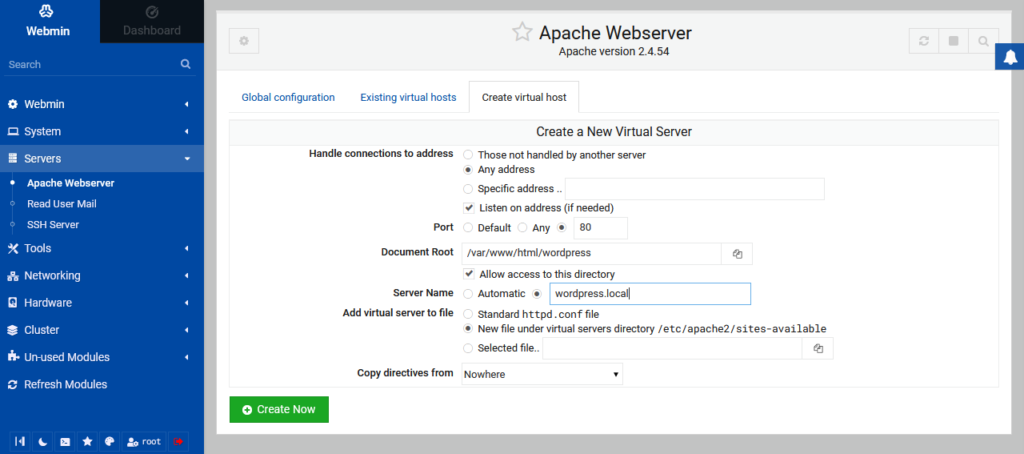Uncheck Listen on address checkbox
The height and width of the screenshot is (454, 1024).
tap(468, 207)
